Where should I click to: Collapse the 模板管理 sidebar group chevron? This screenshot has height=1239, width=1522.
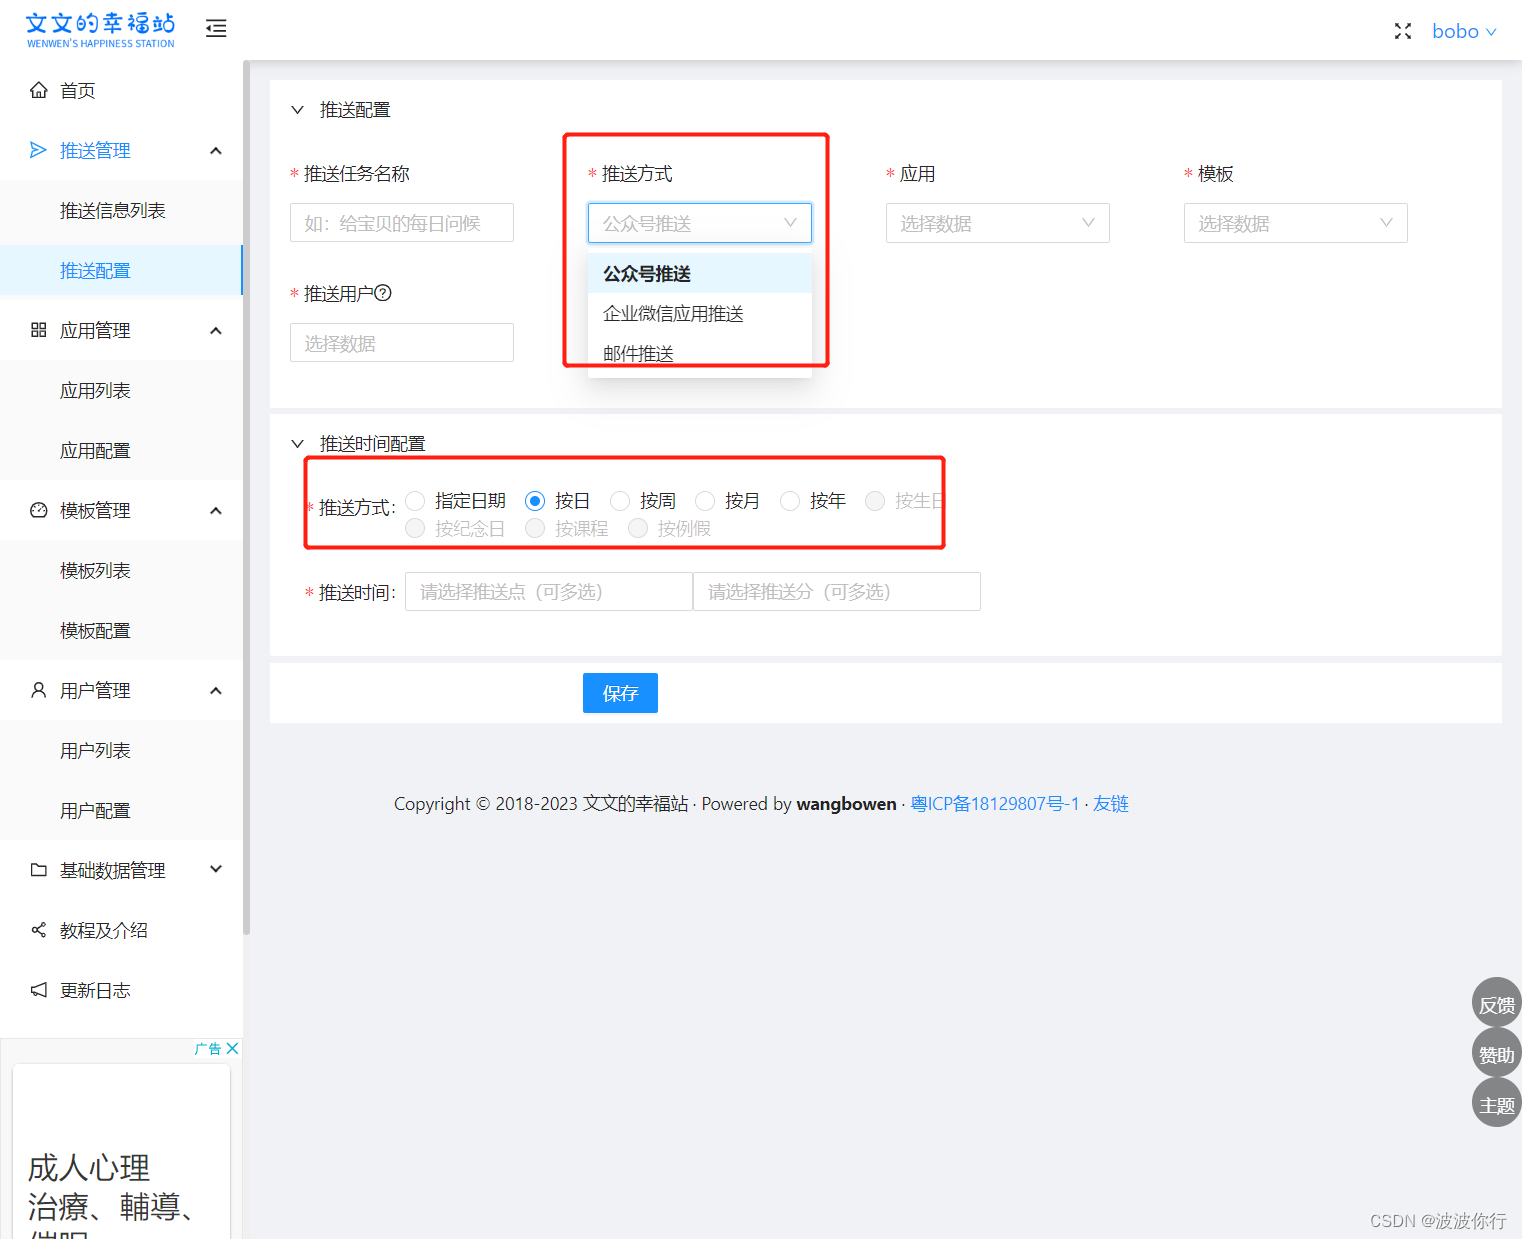point(216,510)
